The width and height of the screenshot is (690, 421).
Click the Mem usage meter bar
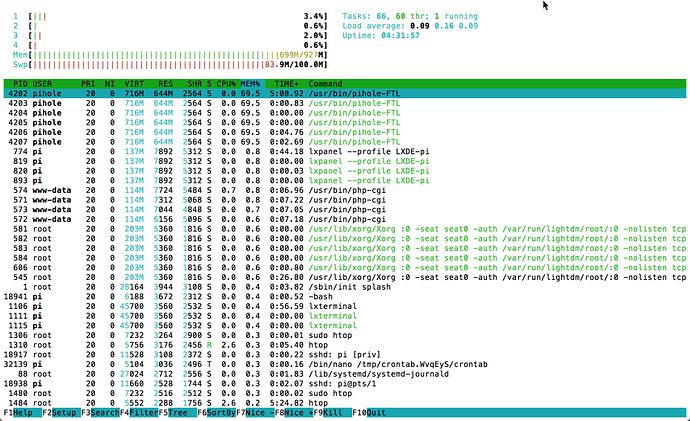pos(150,54)
